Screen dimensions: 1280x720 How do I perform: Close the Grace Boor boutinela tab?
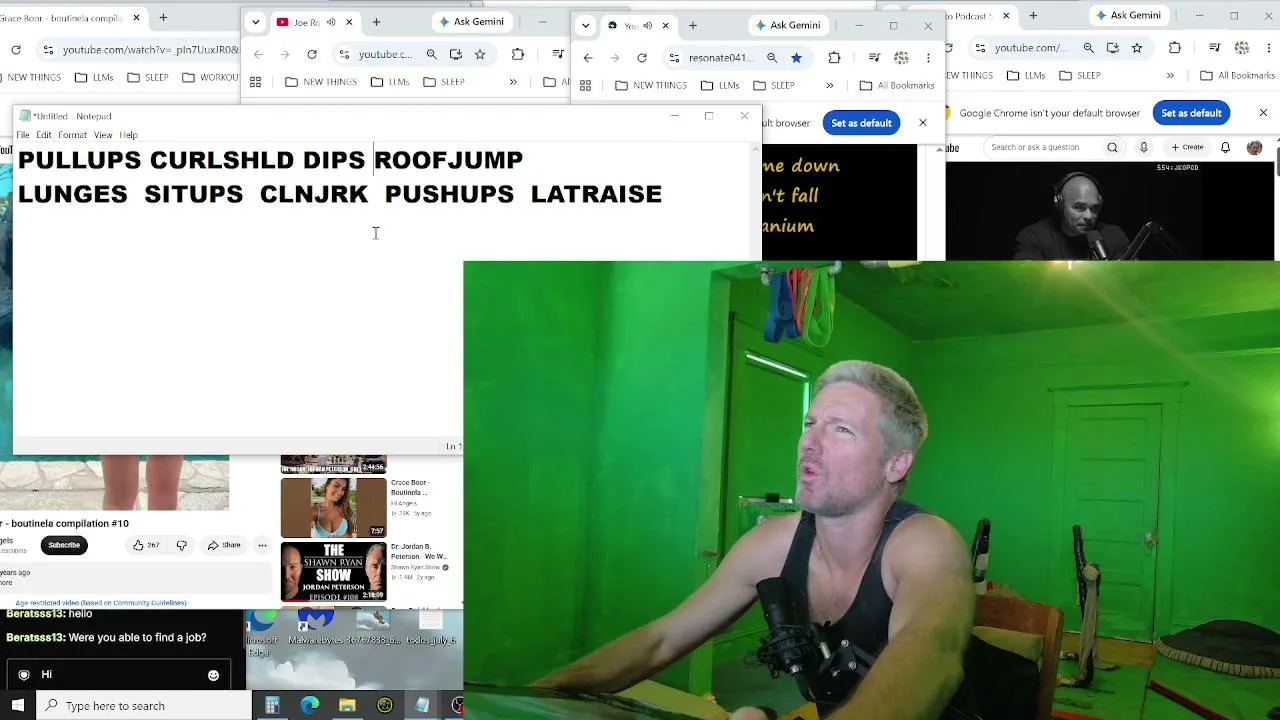pos(134,18)
